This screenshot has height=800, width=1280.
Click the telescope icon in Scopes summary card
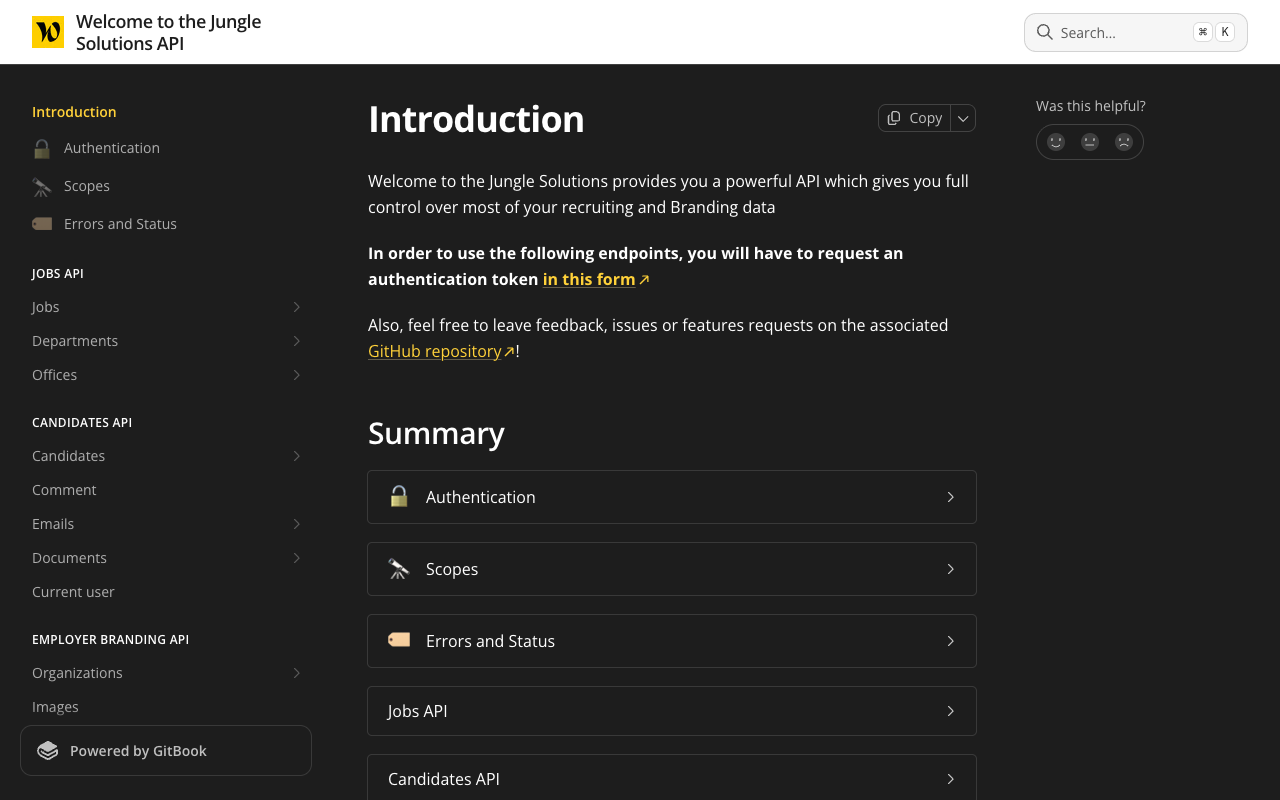399,569
